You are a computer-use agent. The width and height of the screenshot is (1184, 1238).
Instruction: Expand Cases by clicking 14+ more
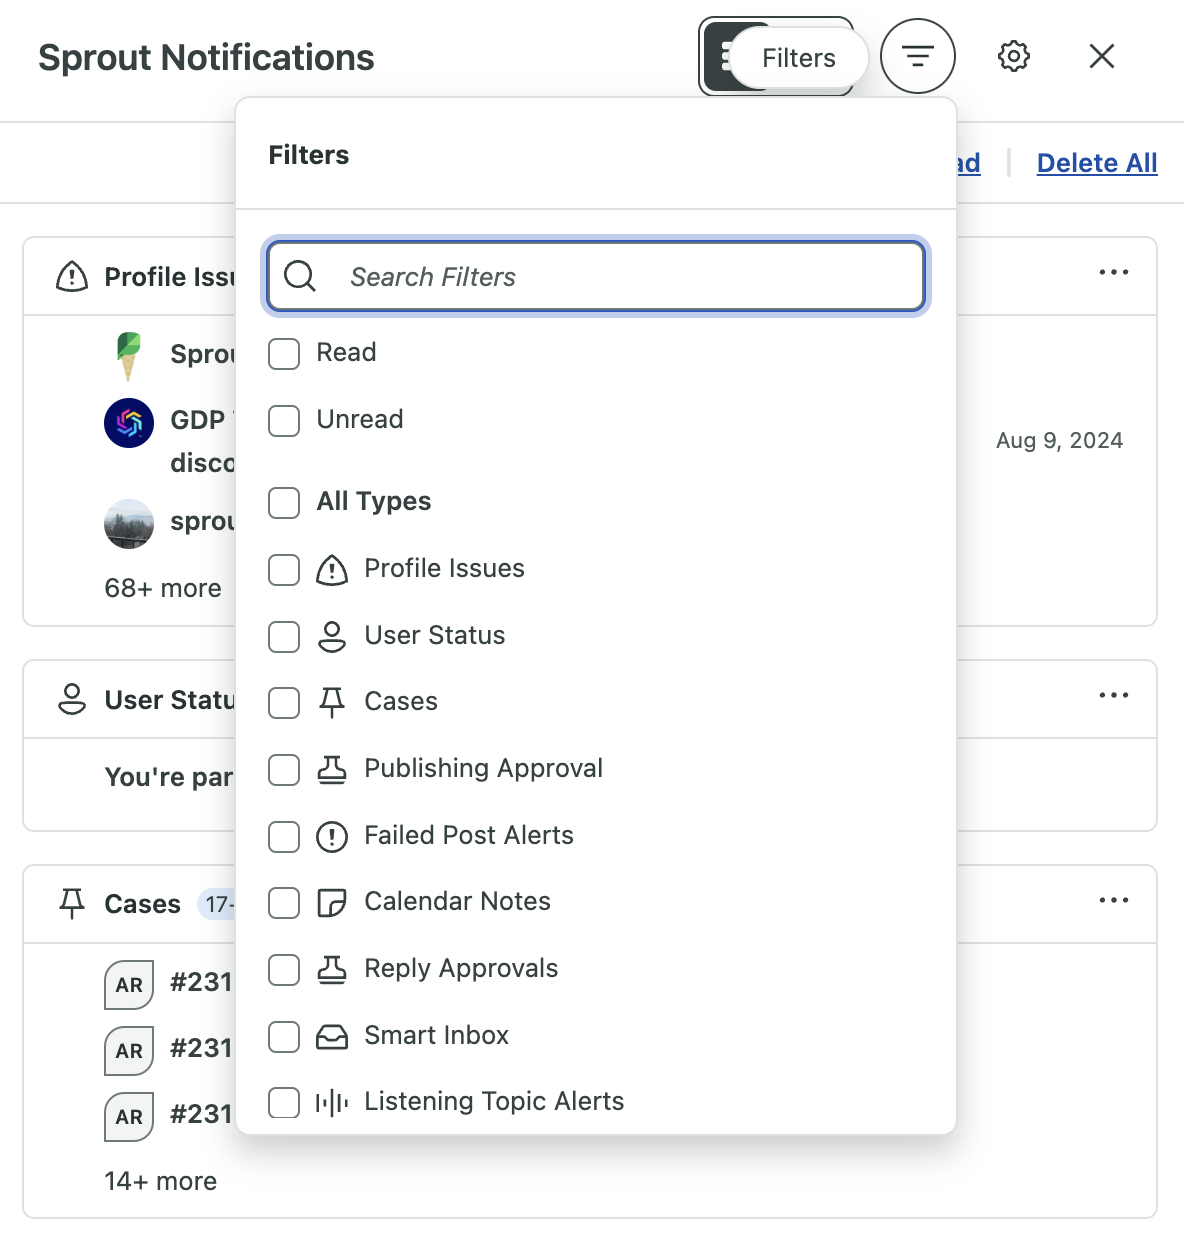click(x=159, y=1181)
